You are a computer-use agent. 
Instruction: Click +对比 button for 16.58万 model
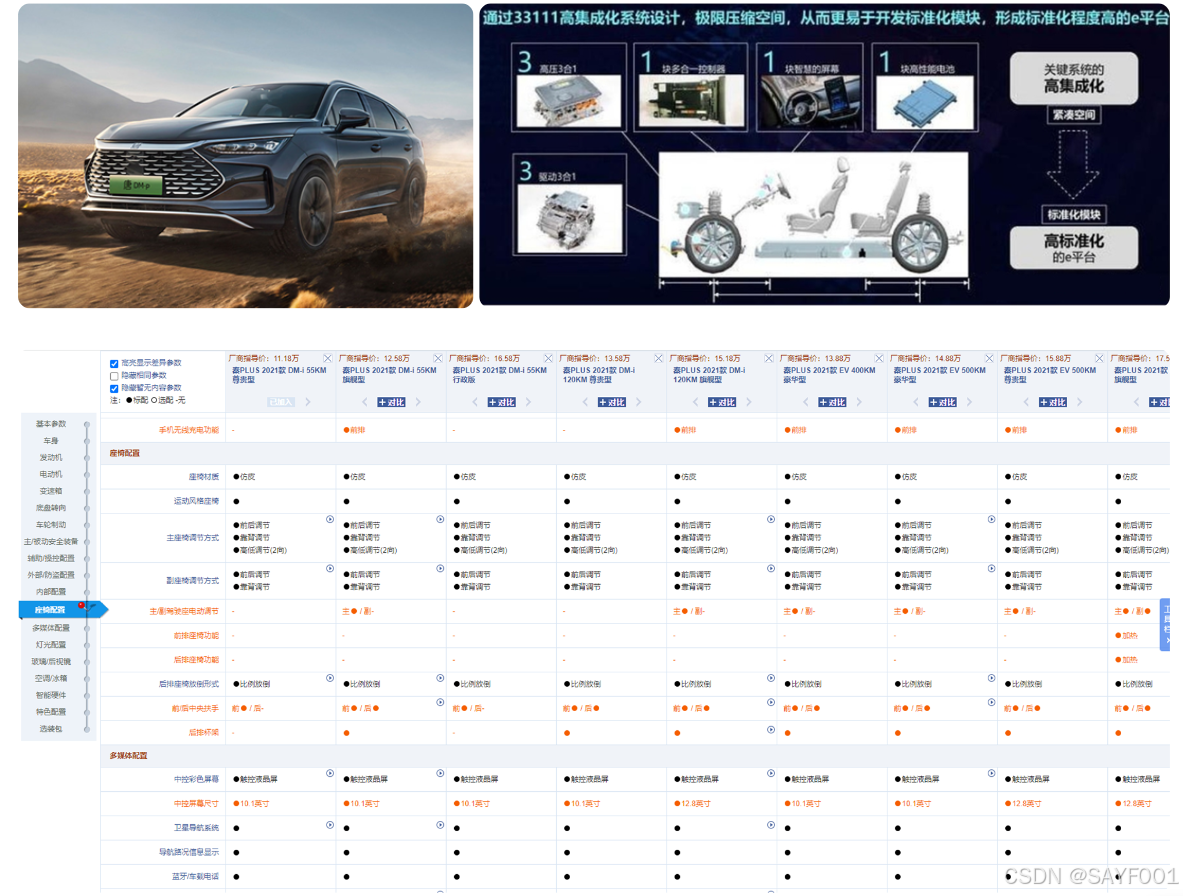[502, 402]
